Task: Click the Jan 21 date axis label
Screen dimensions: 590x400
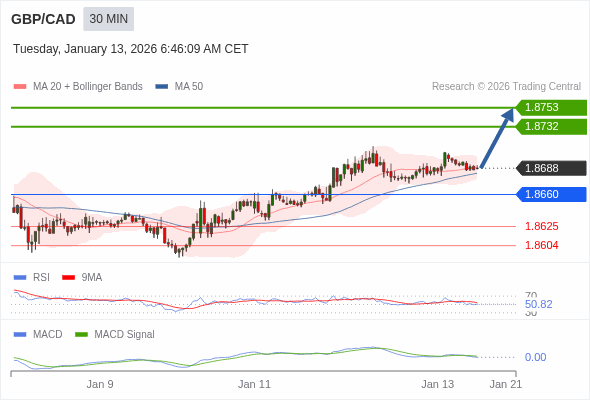Action: (506, 384)
